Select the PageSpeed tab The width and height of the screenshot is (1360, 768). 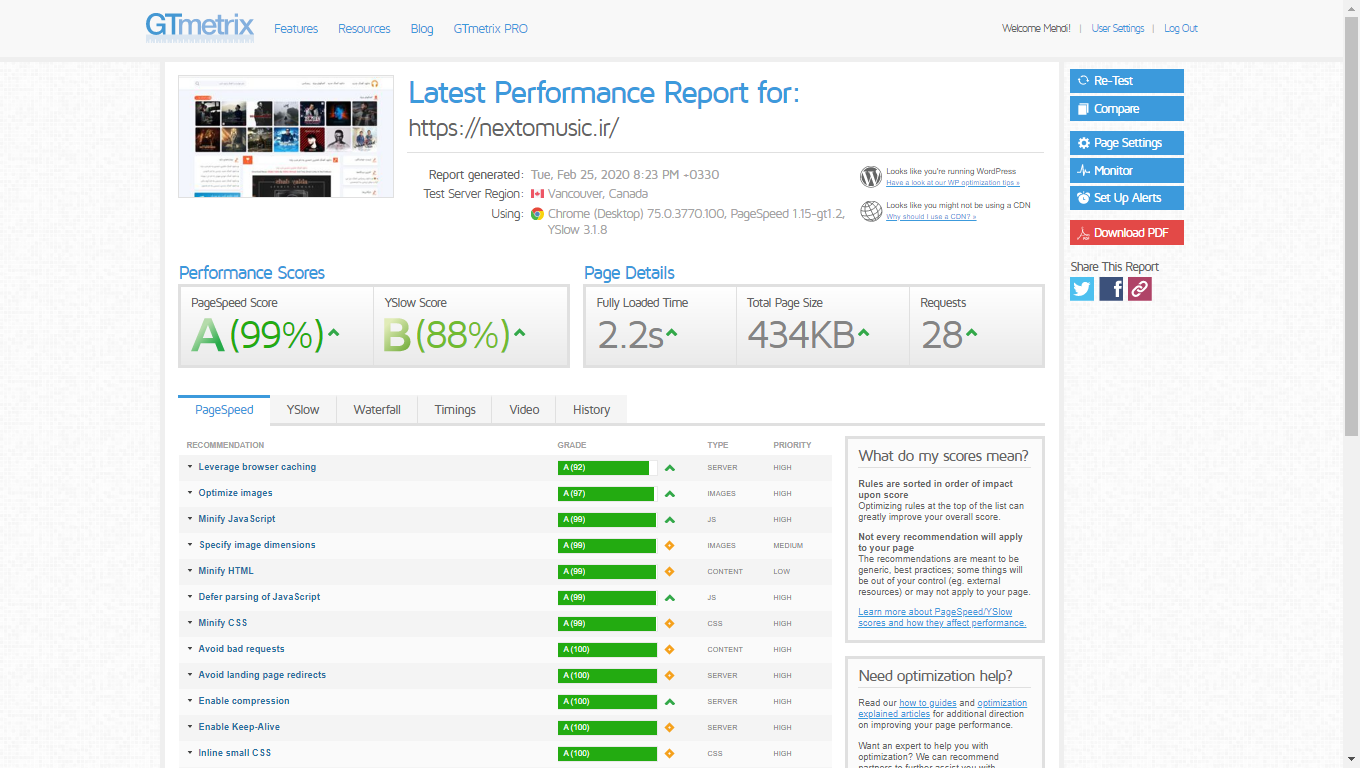(224, 409)
